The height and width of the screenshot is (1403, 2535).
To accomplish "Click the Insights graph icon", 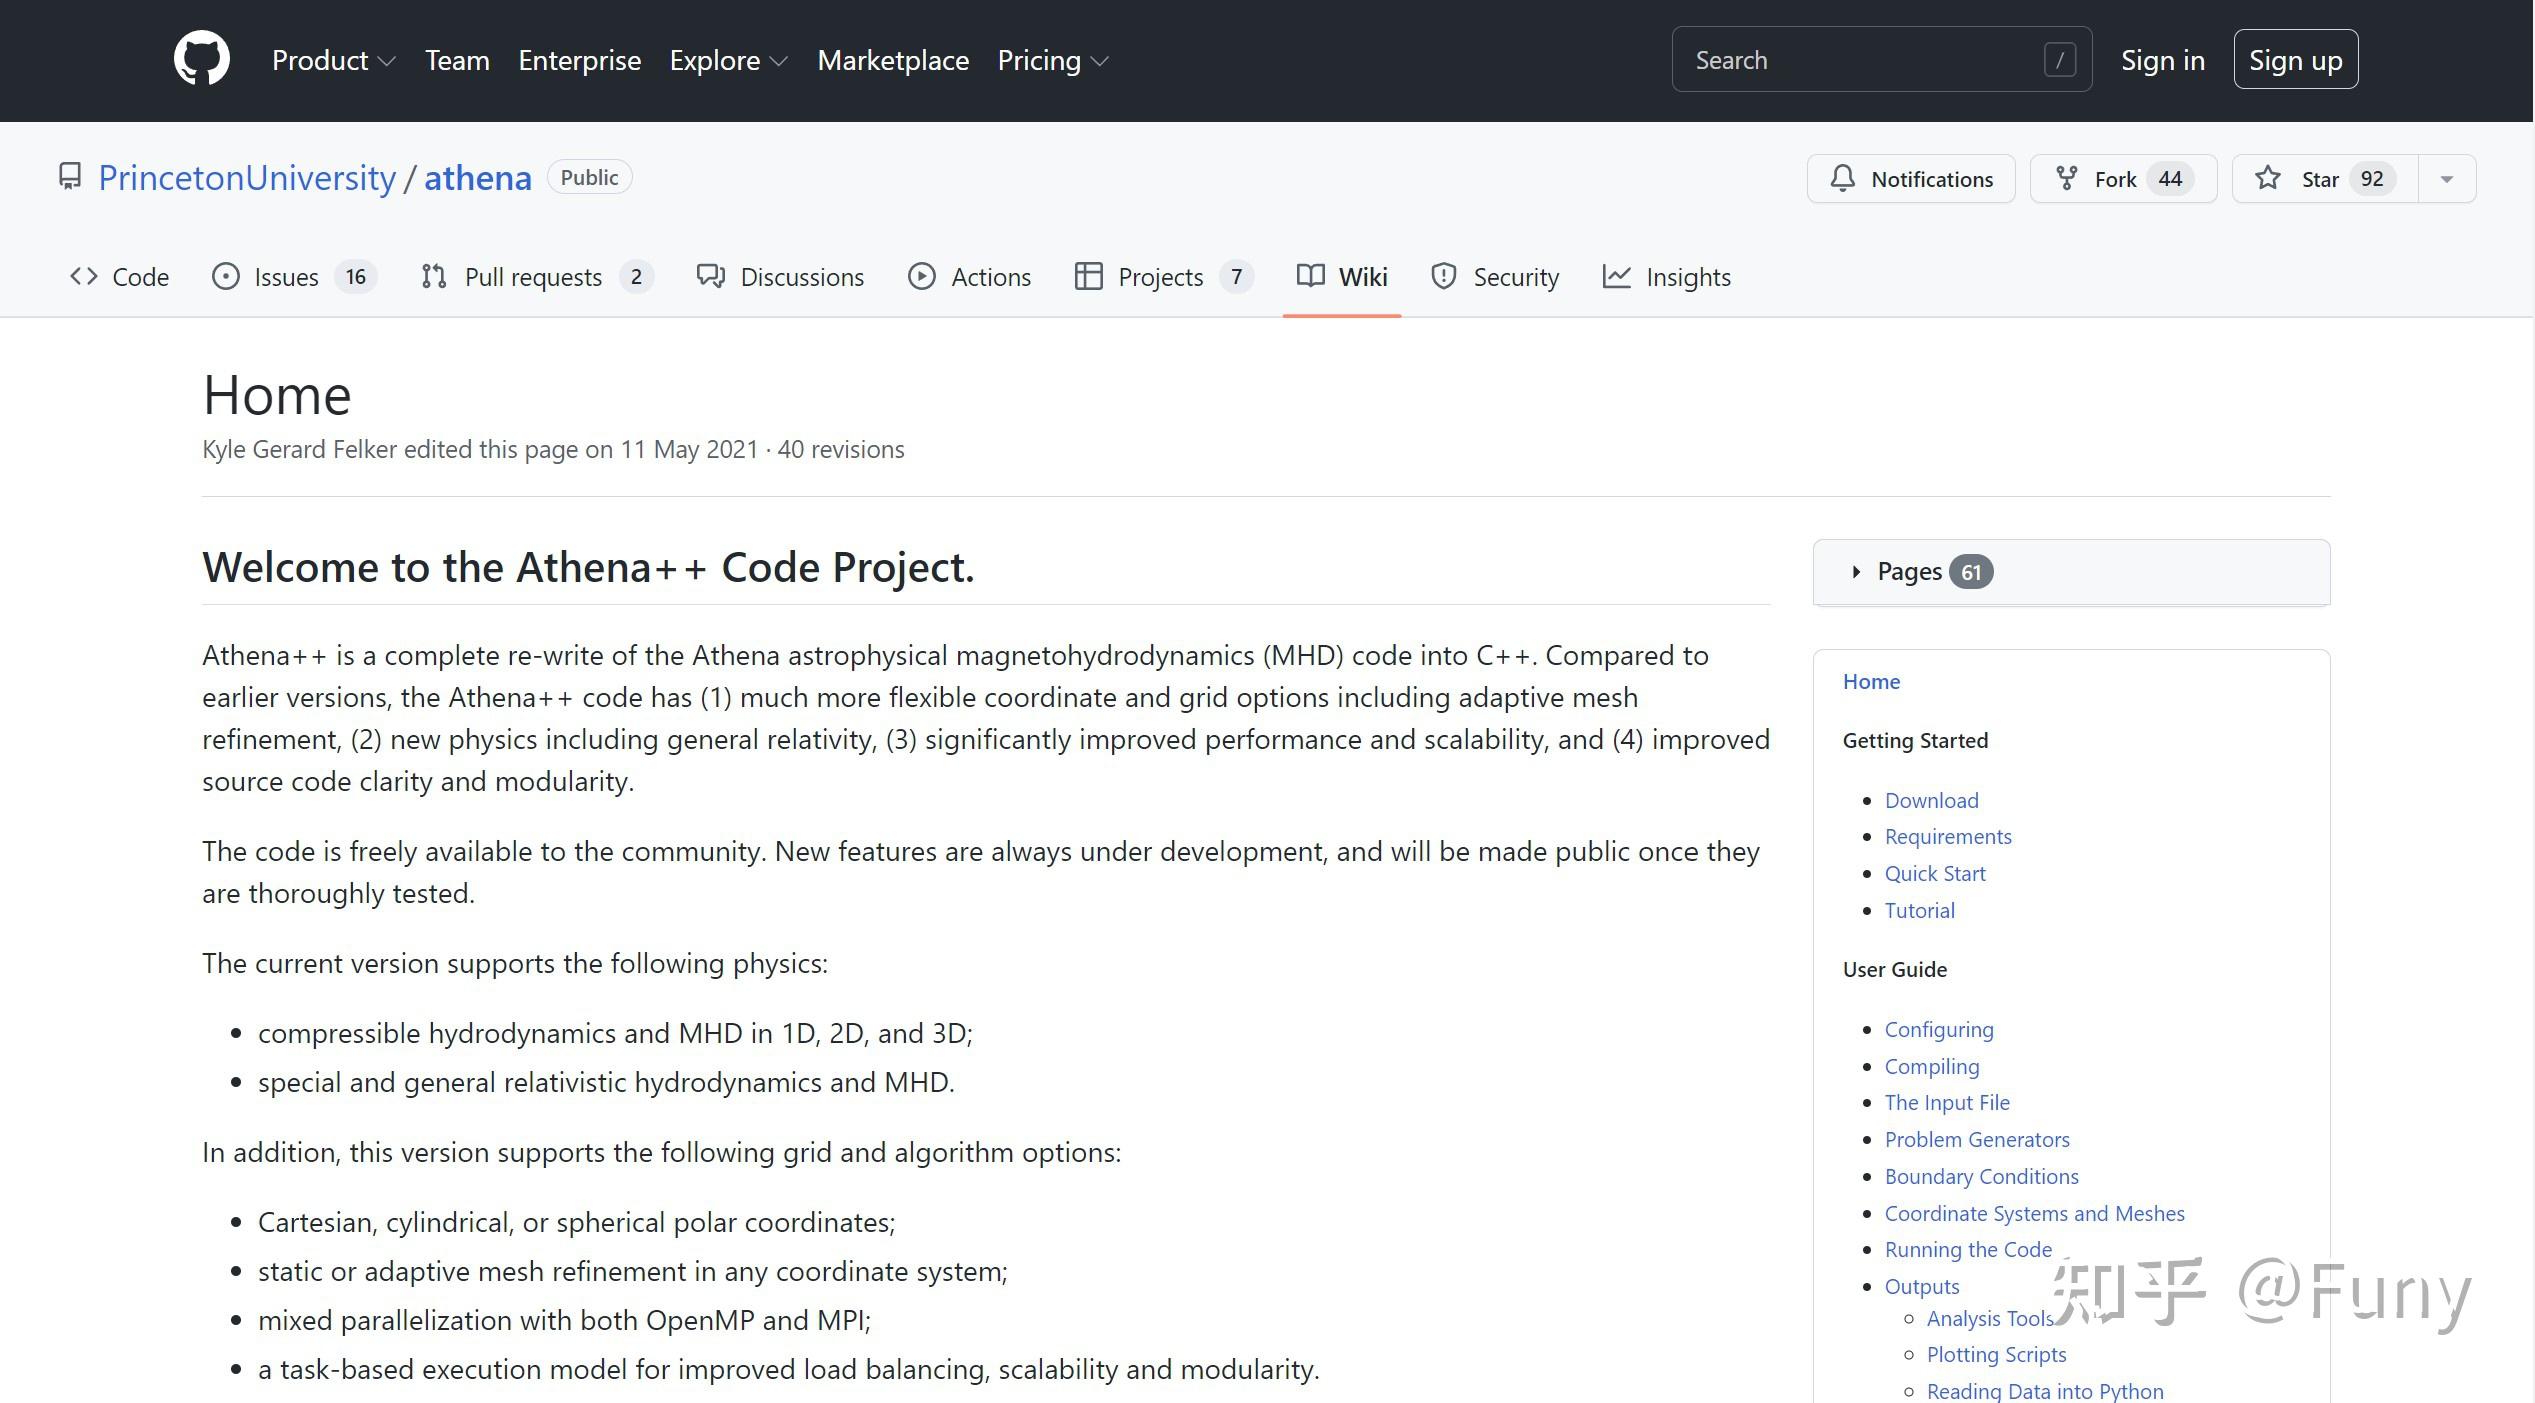I will pyautogui.click(x=1616, y=276).
